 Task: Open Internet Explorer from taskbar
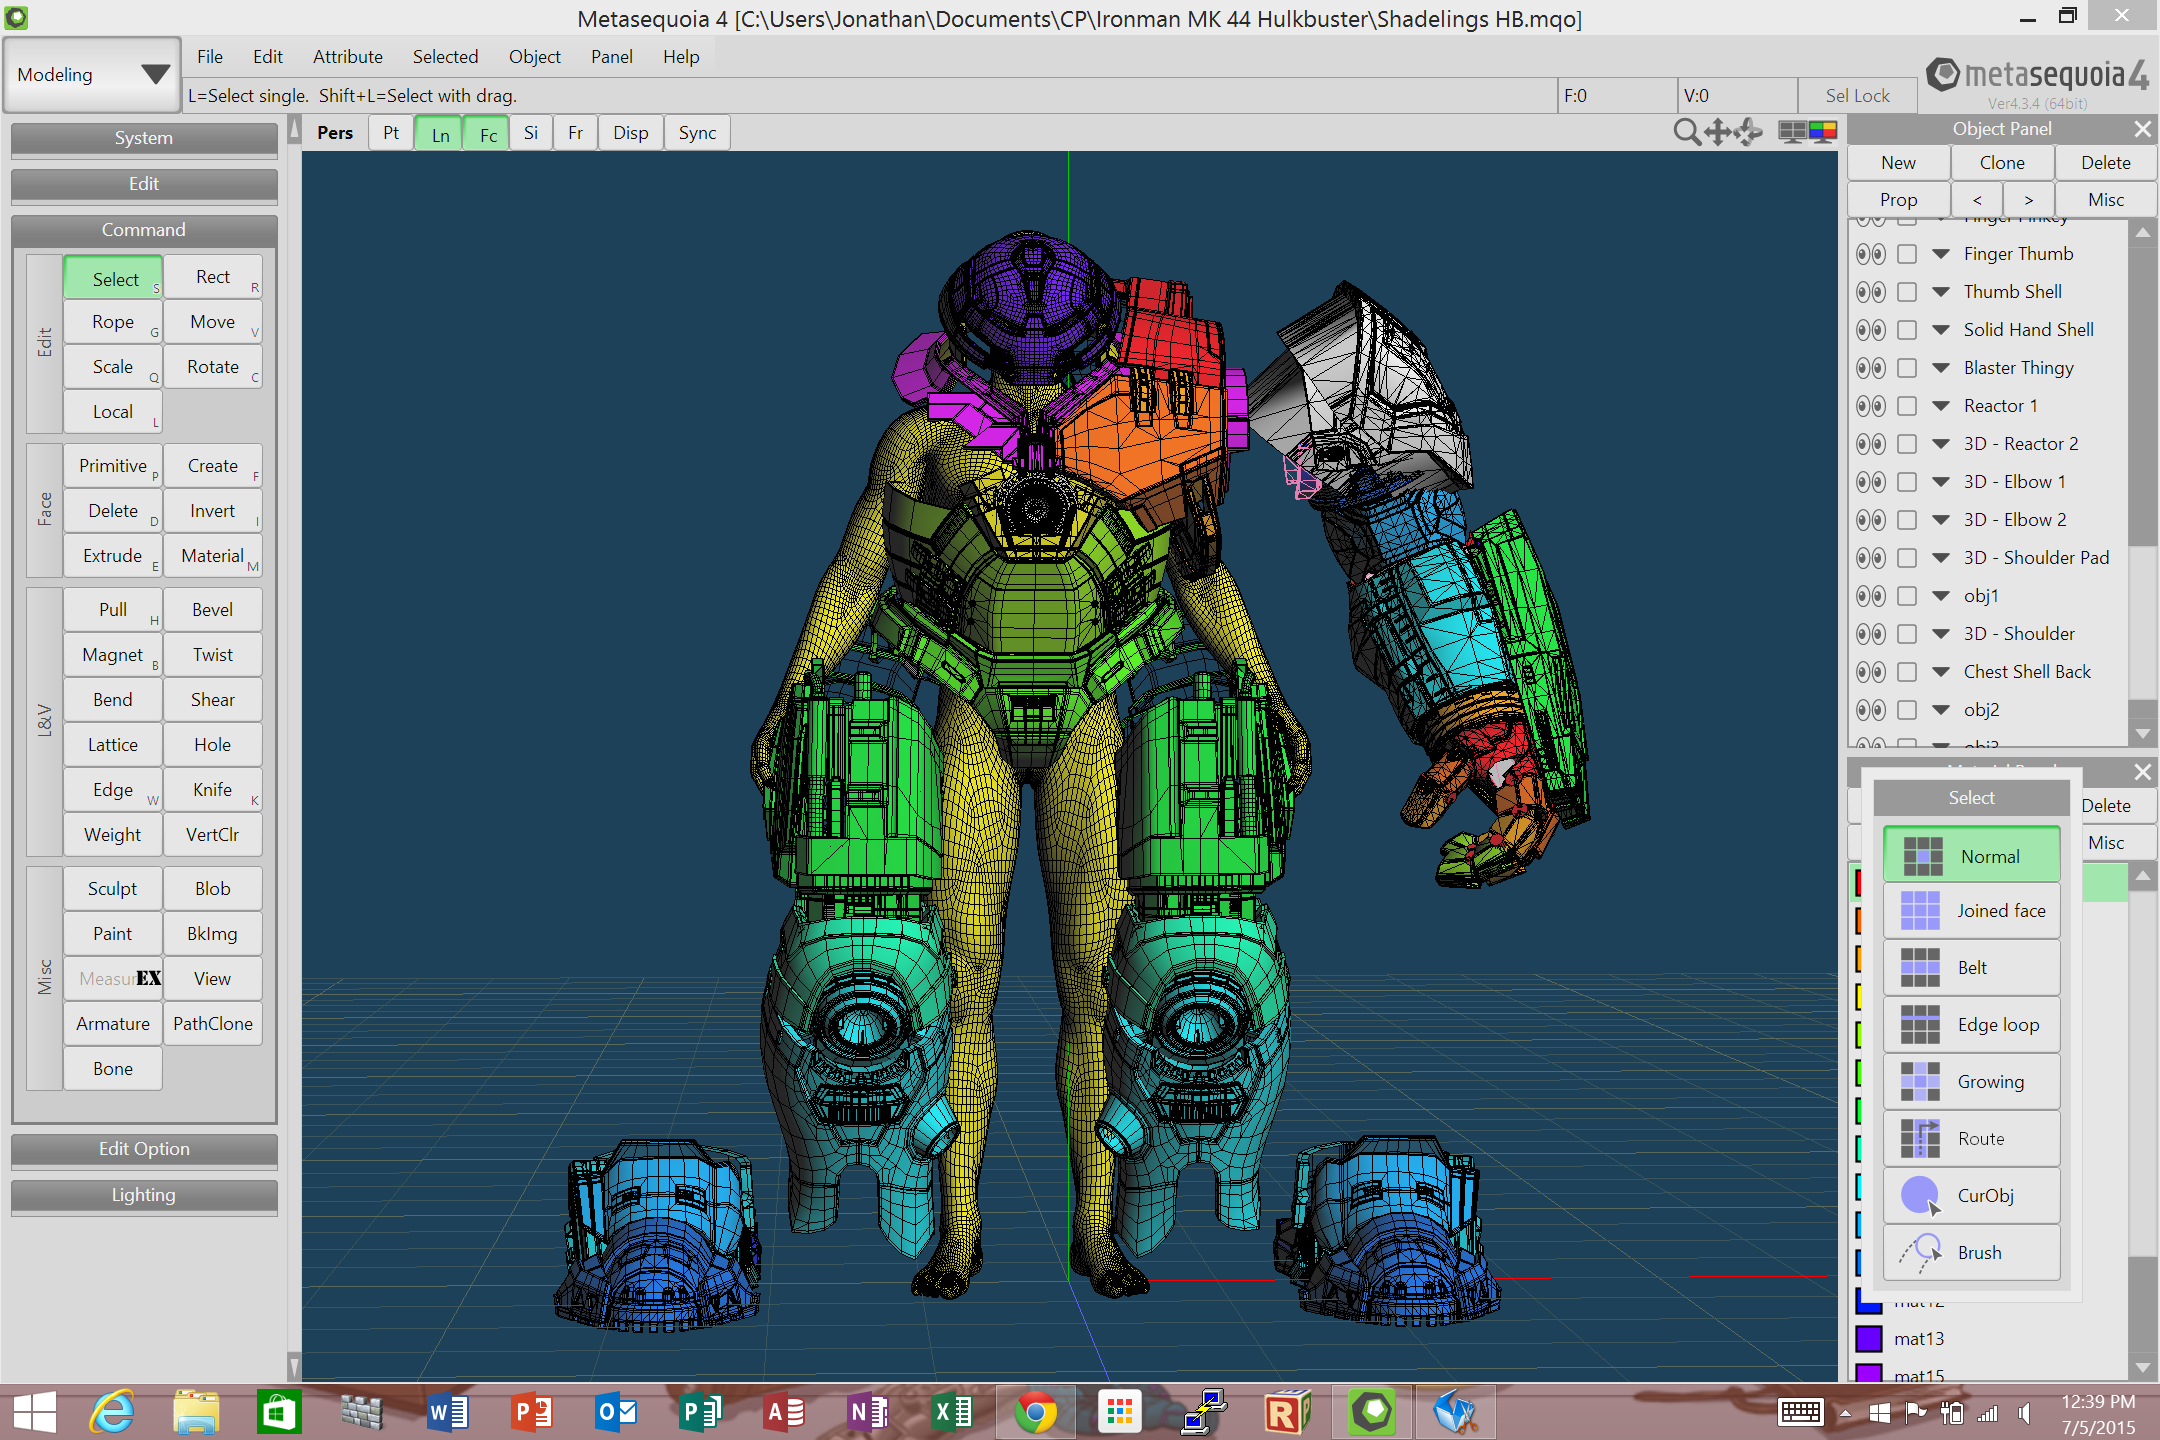click(x=112, y=1412)
